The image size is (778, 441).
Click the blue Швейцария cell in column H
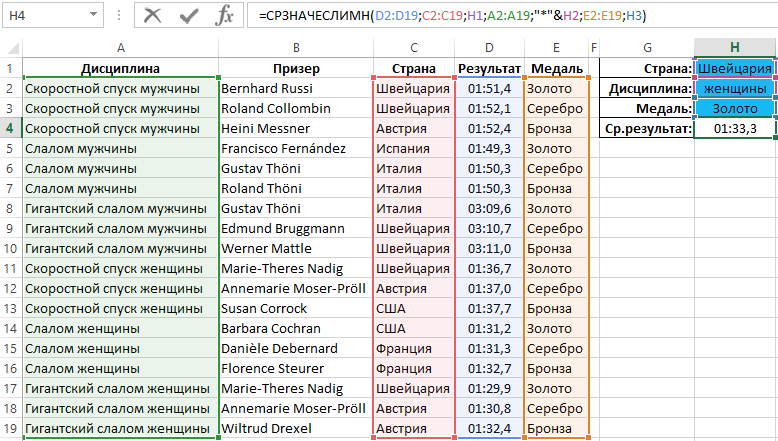(735, 68)
